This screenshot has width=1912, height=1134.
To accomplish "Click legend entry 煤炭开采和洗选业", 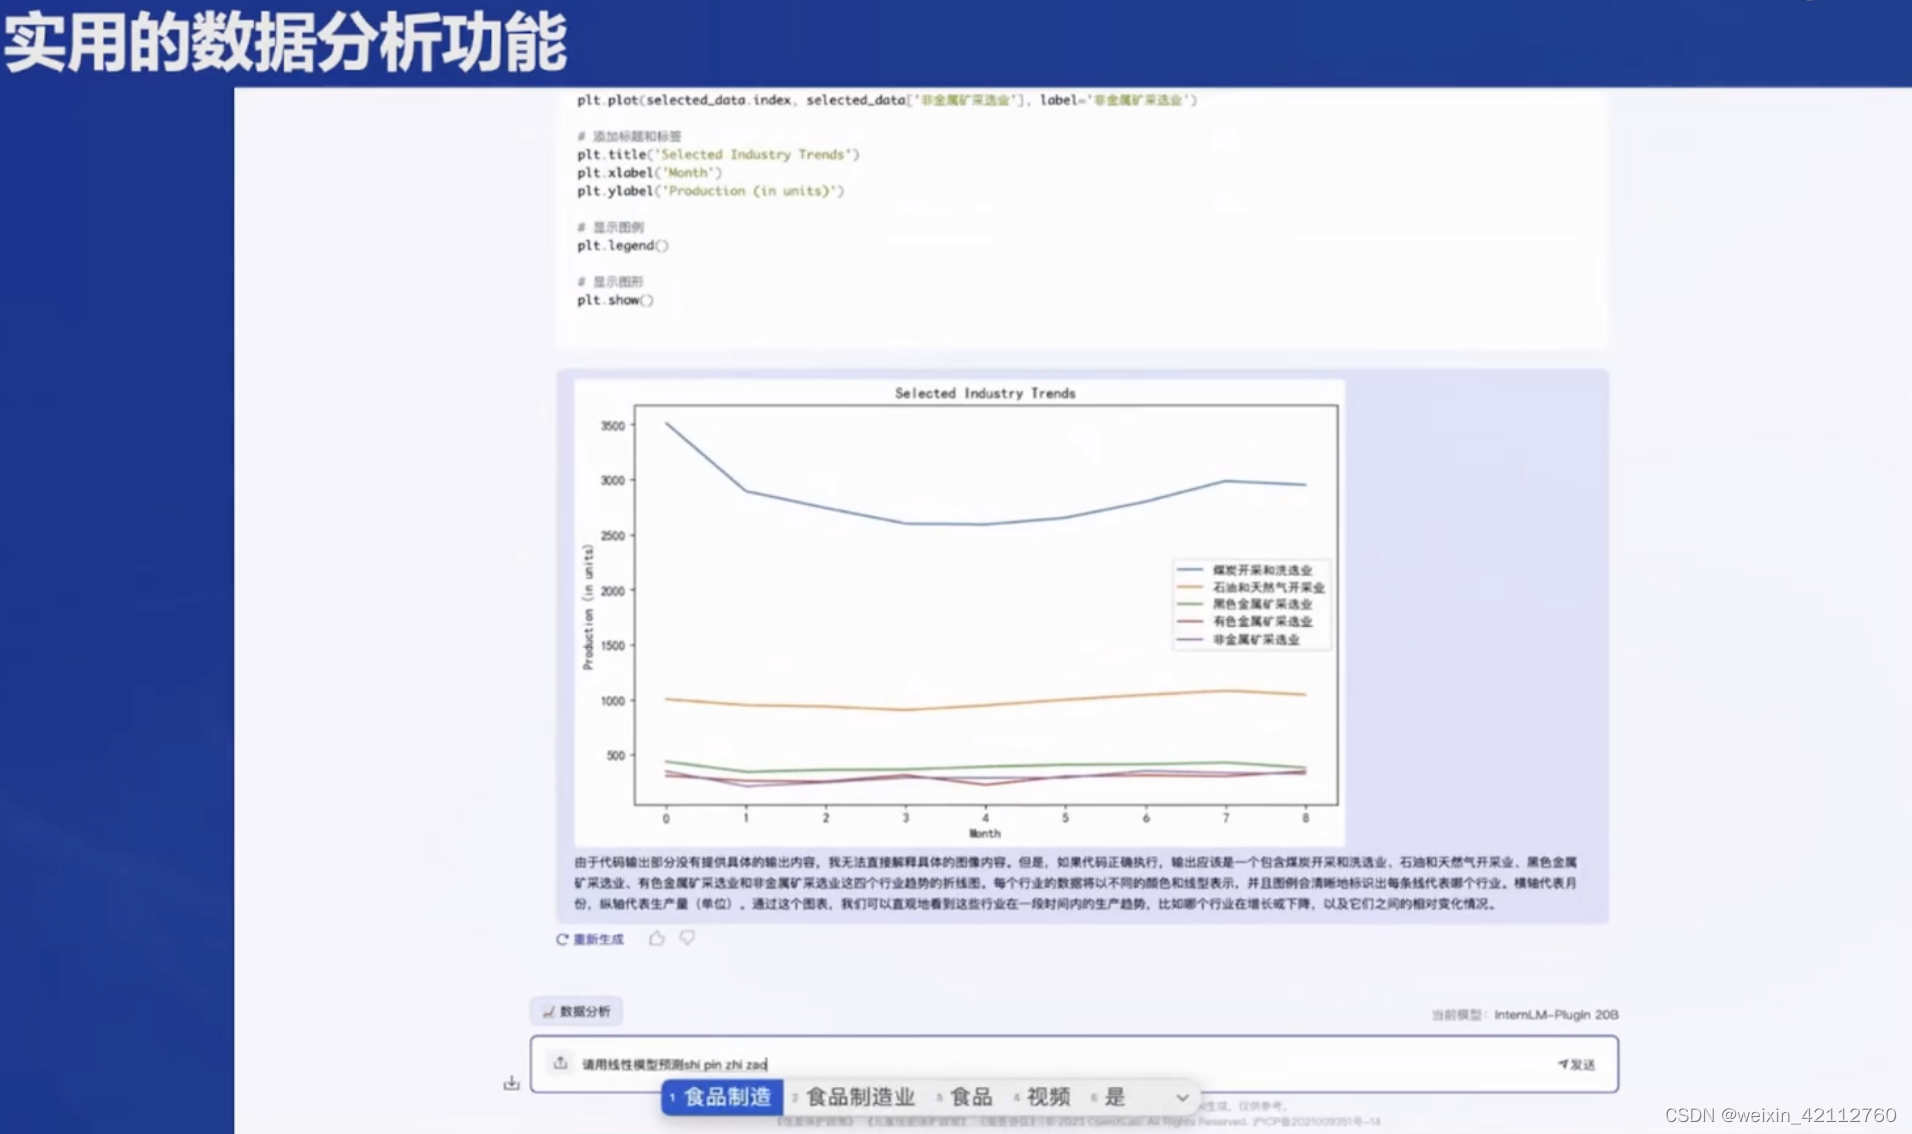I will tap(1244, 569).
